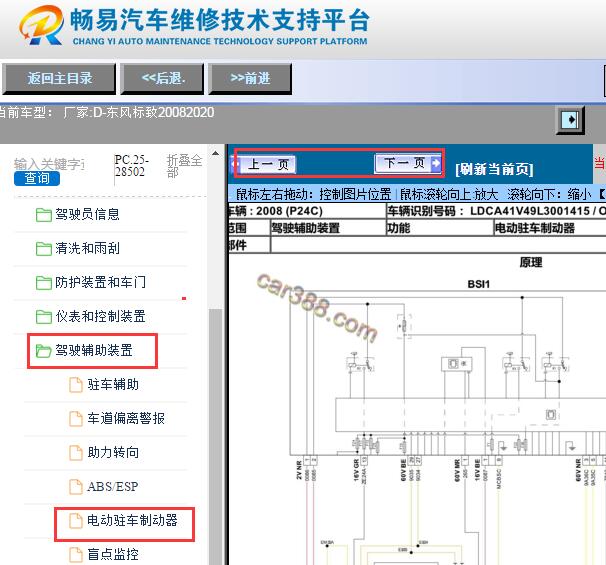The width and height of the screenshot is (606, 565).
Task: Click page icon beside 驻车辅助
Action: click(x=76, y=385)
